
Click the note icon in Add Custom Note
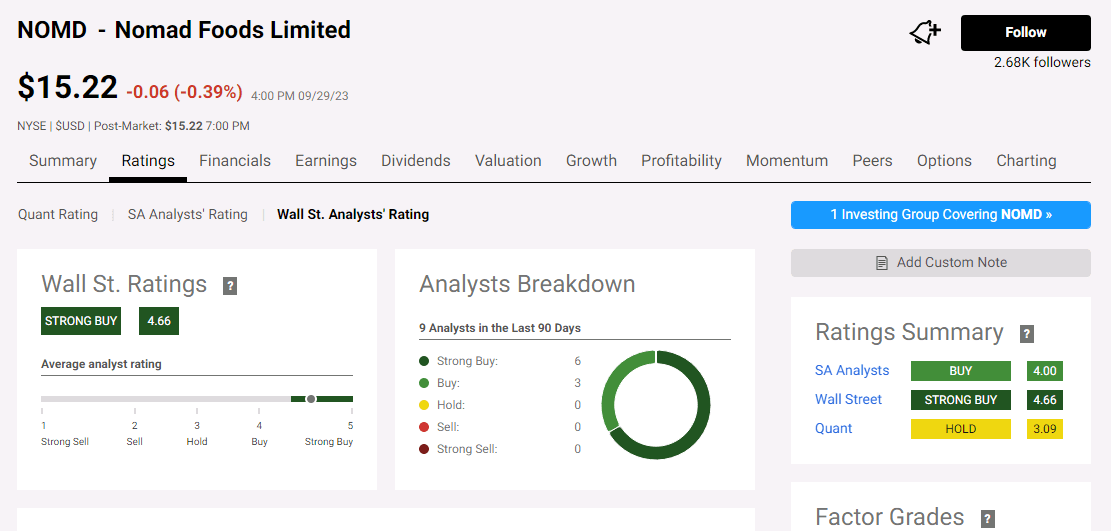(x=881, y=263)
